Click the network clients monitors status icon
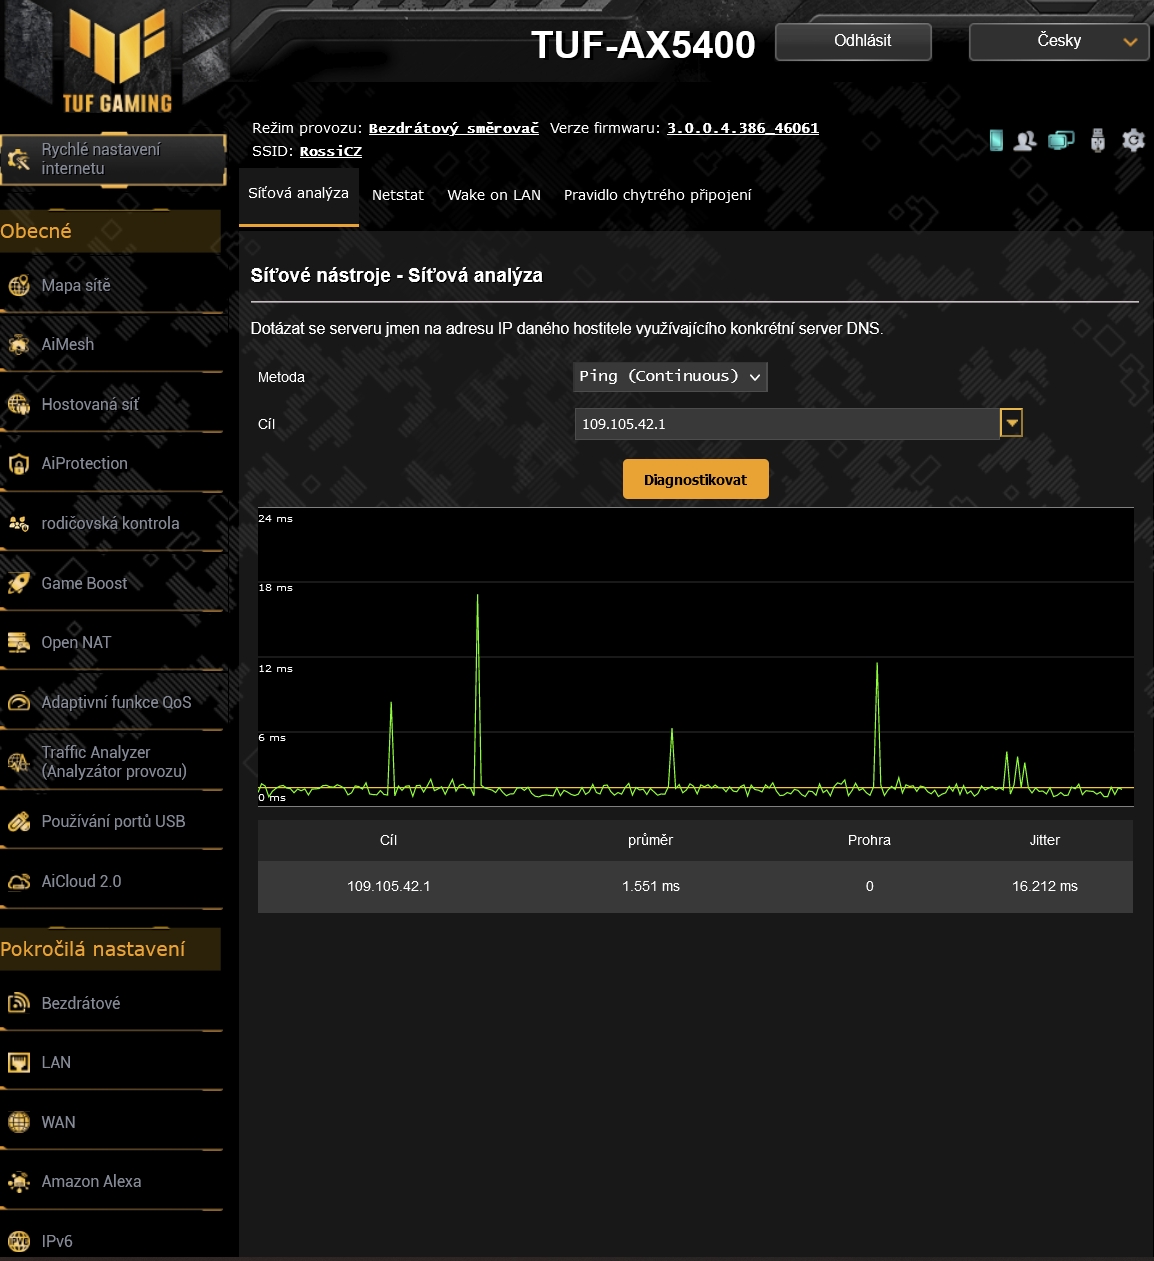 [x=1061, y=141]
